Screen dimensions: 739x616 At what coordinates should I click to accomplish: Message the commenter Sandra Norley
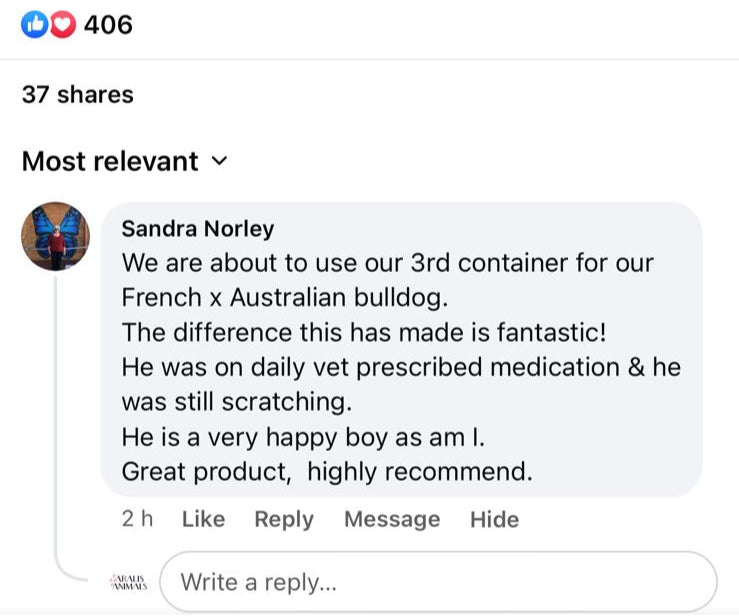392,519
